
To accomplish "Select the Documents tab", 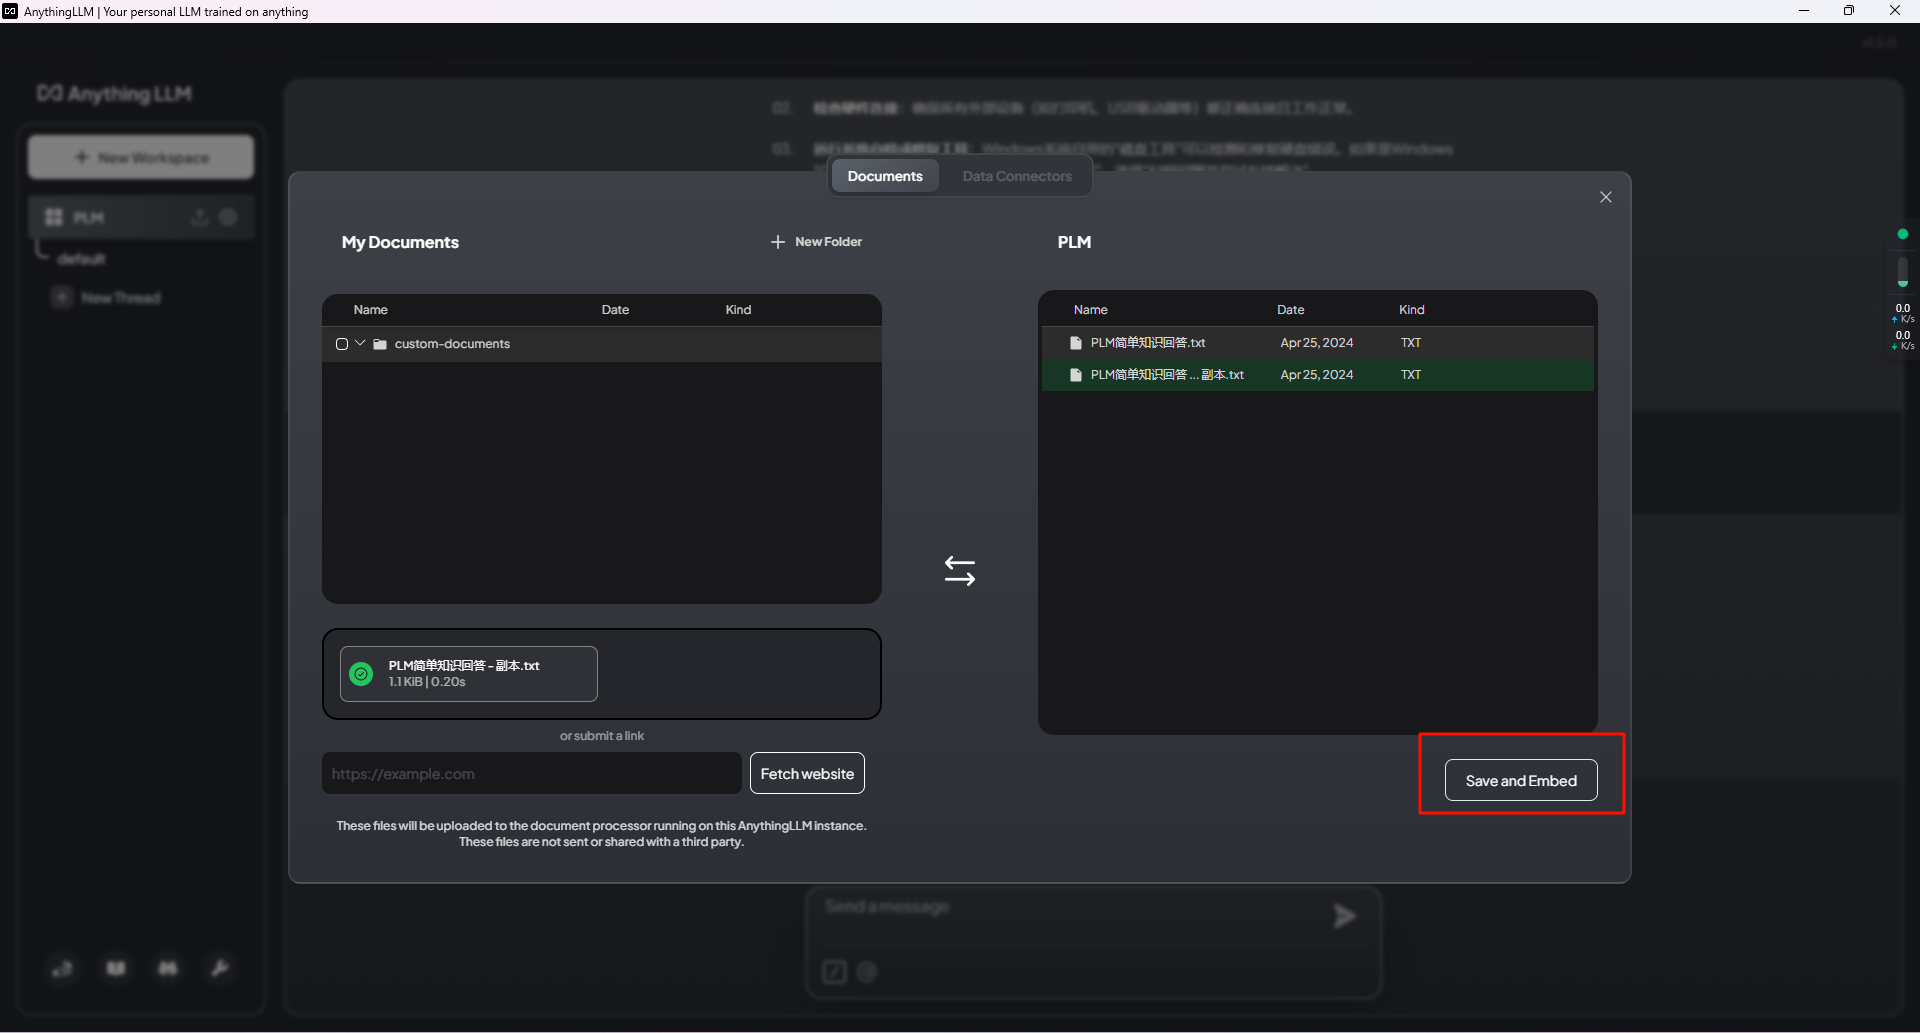I will coord(885,176).
